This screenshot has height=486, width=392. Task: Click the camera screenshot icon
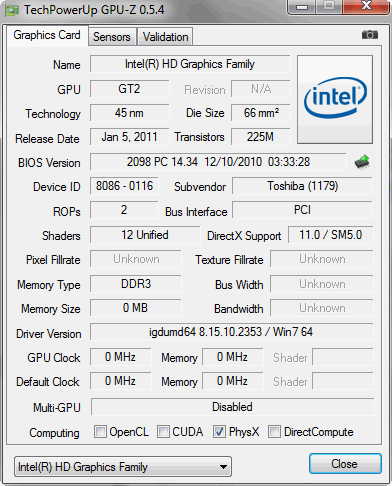click(x=370, y=34)
